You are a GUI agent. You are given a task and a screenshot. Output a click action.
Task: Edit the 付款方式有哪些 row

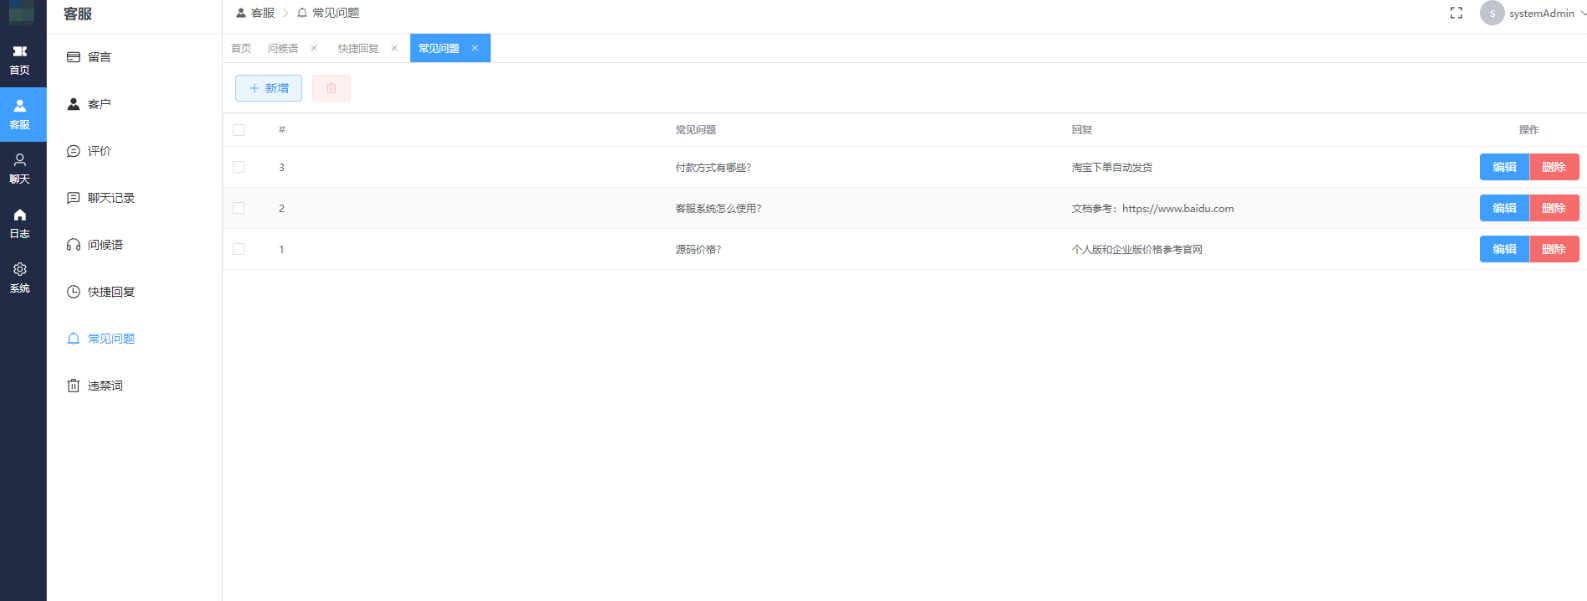point(1504,167)
